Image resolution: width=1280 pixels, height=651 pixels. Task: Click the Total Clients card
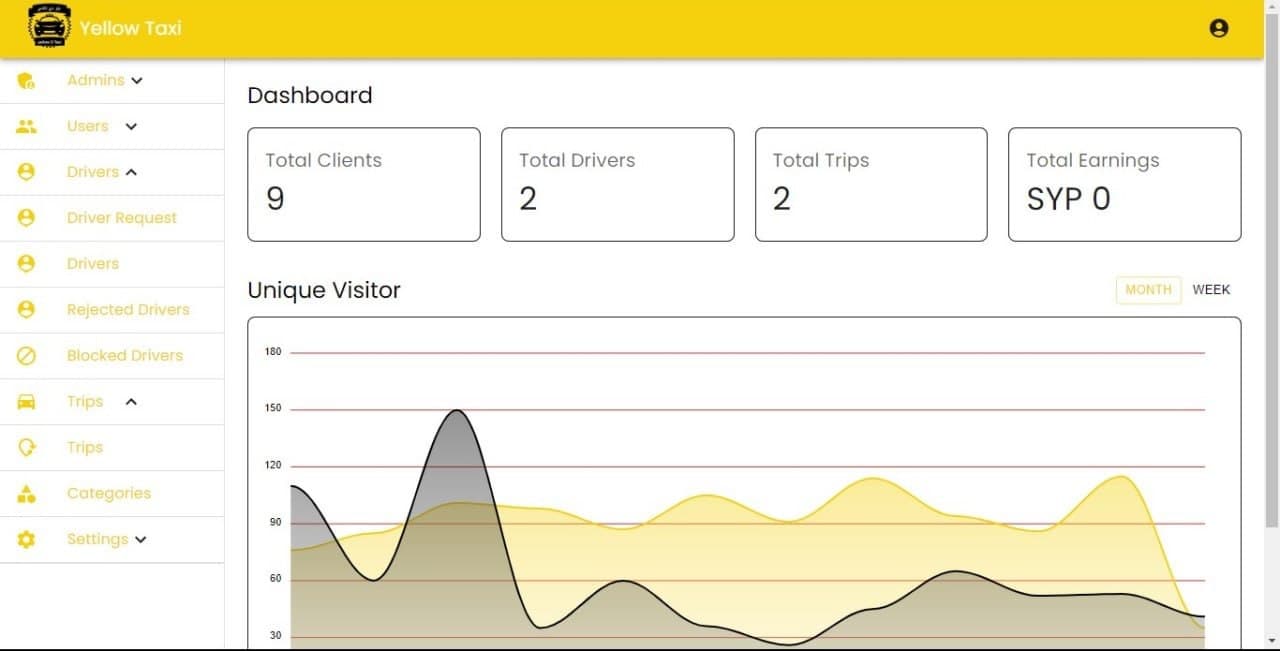tap(364, 184)
